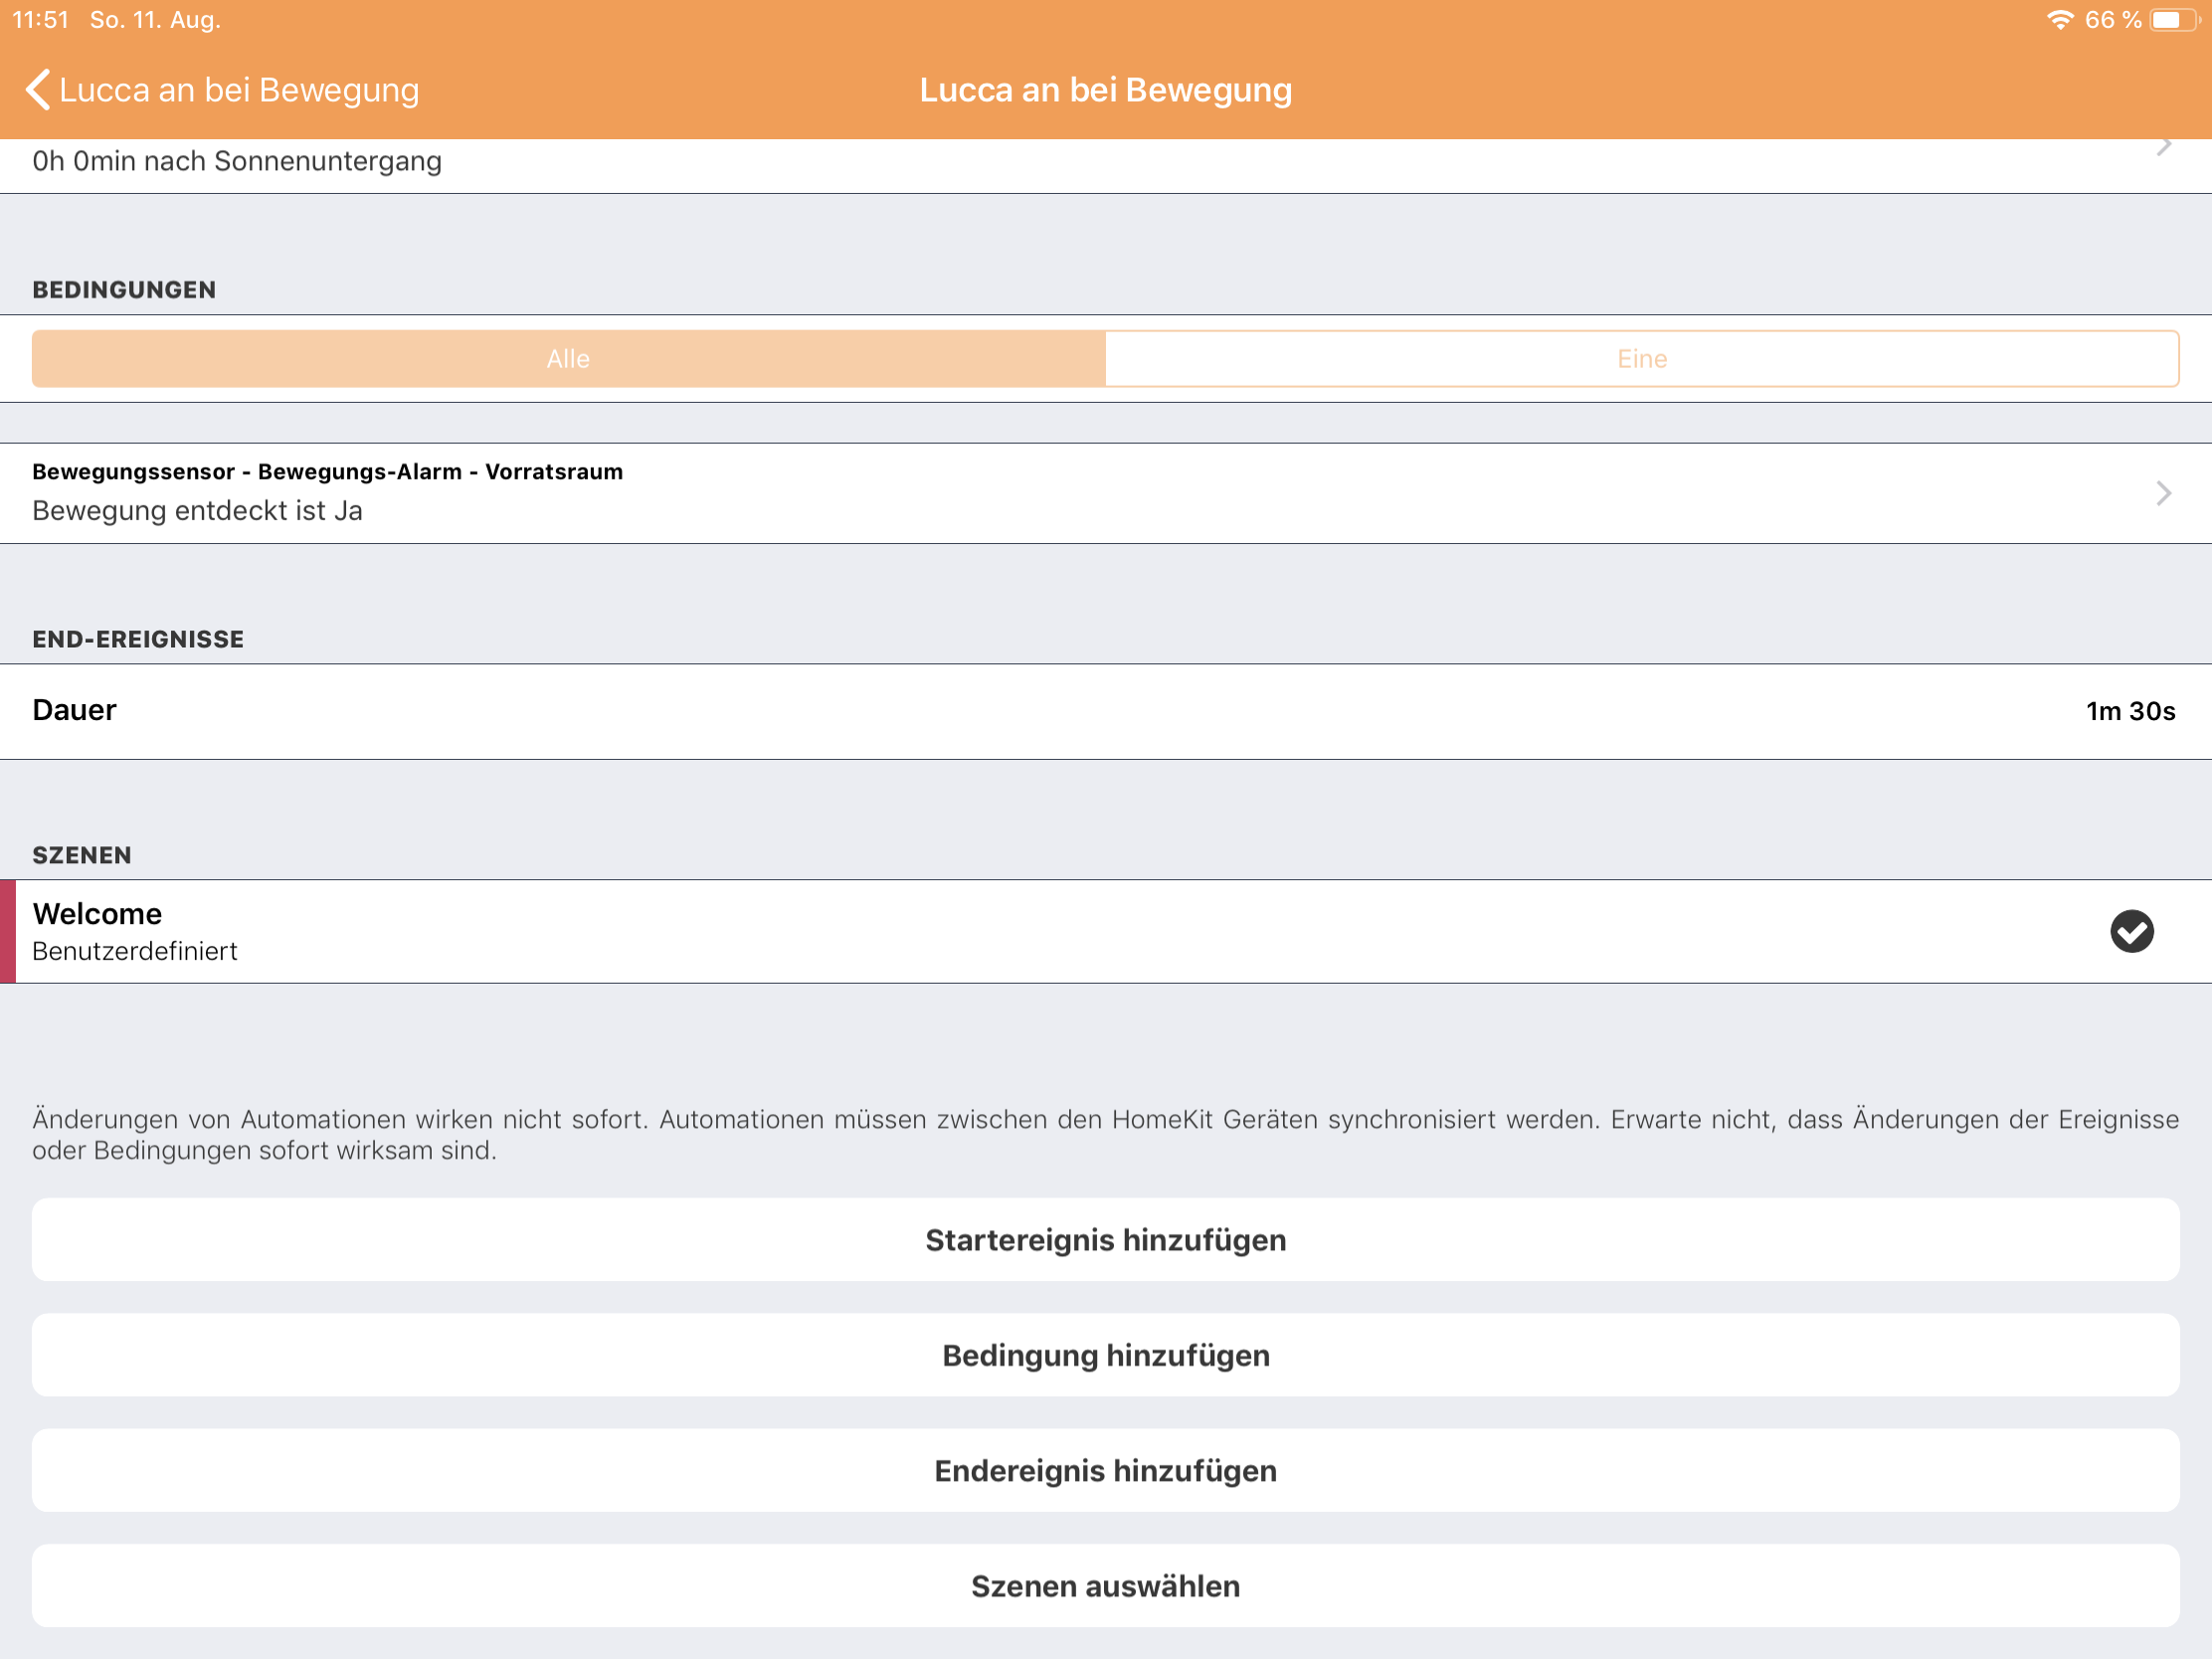Tap the Welcome scene name
The height and width of the screenshot is (1659, 2212).
97,914
